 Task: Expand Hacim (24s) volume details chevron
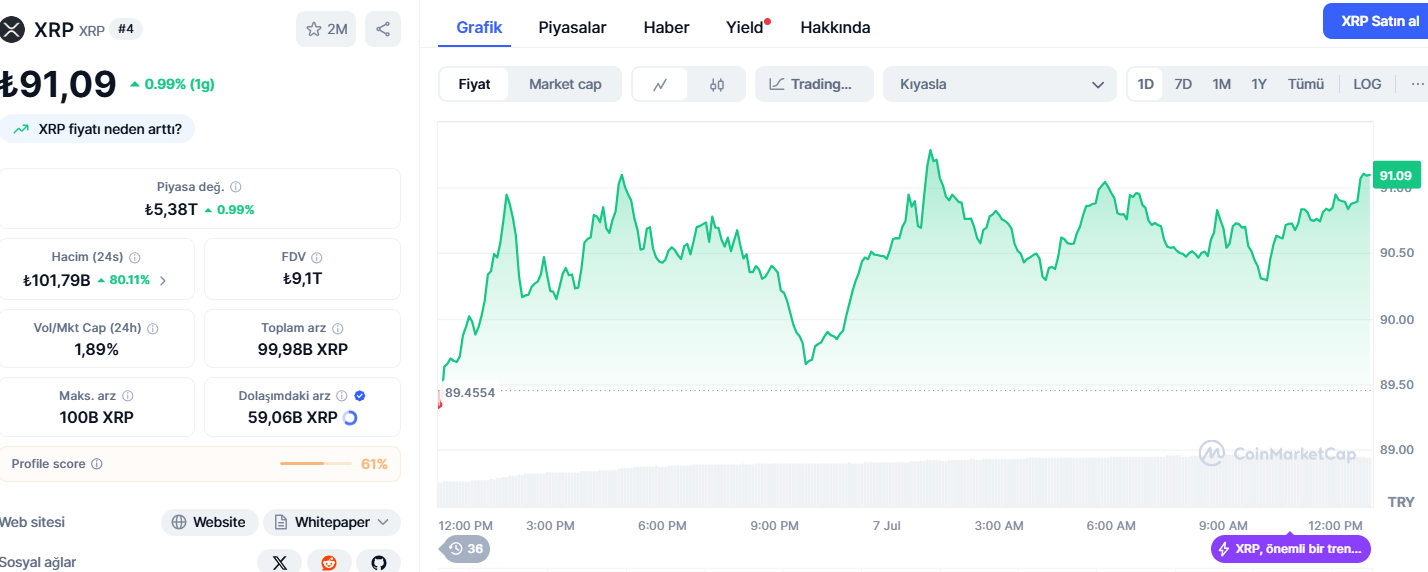click(x=163, y=281)
